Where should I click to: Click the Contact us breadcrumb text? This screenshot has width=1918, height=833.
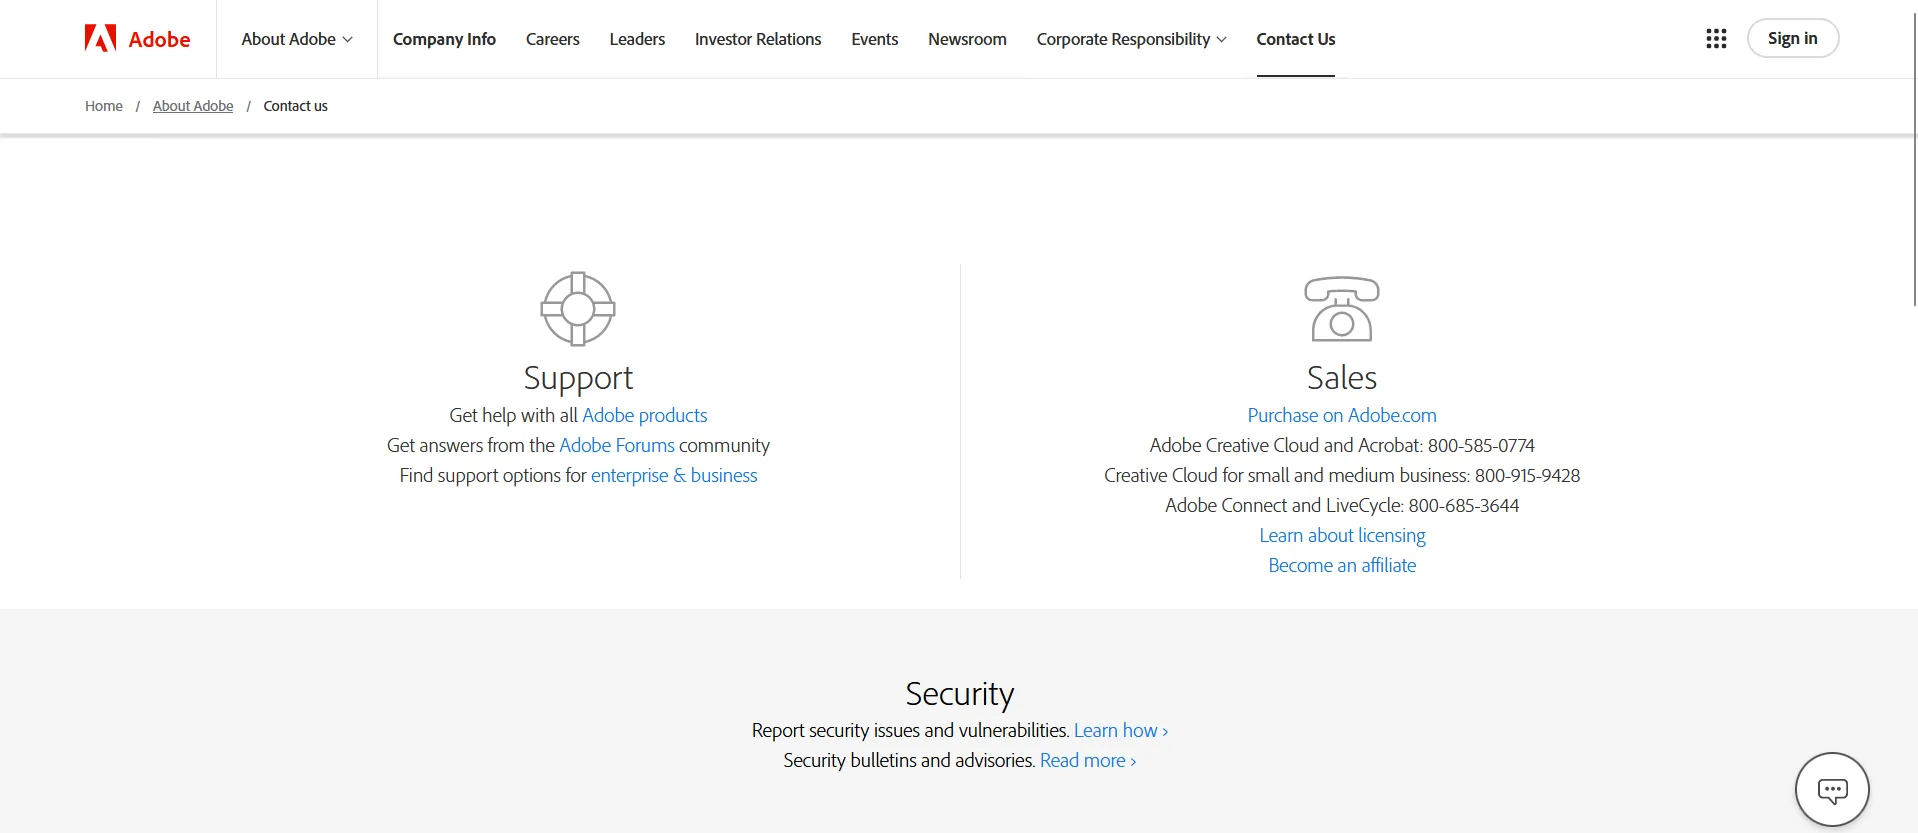pyautogui.click(x=295, y=106)
